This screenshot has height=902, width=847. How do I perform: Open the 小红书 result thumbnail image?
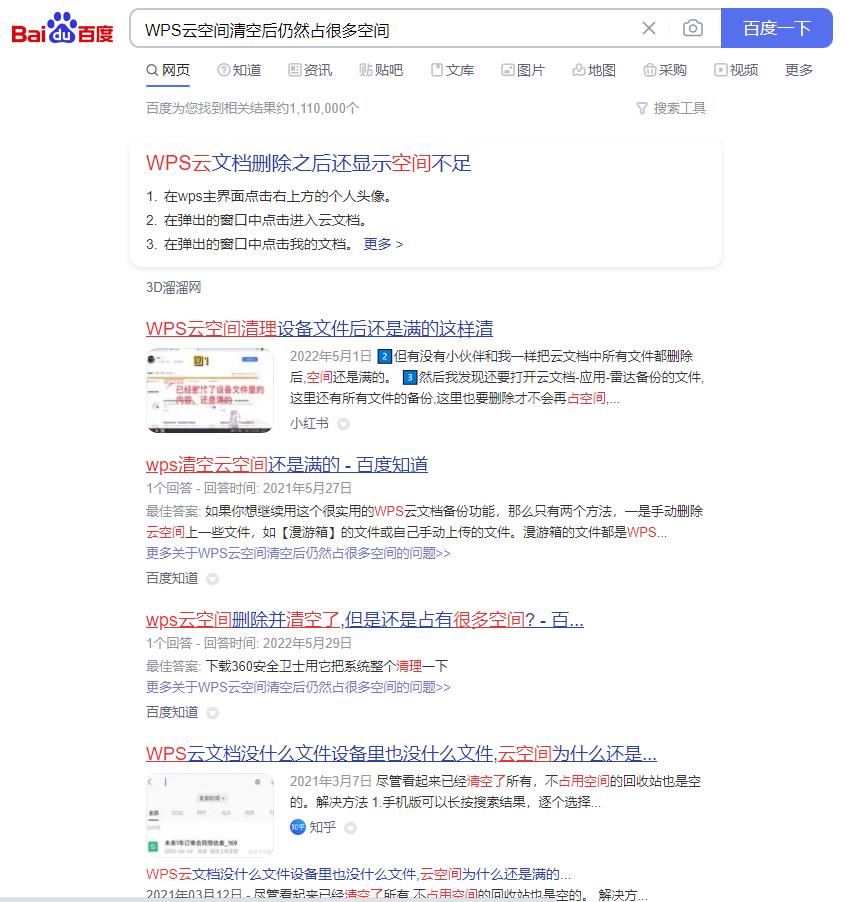[209, 390]
